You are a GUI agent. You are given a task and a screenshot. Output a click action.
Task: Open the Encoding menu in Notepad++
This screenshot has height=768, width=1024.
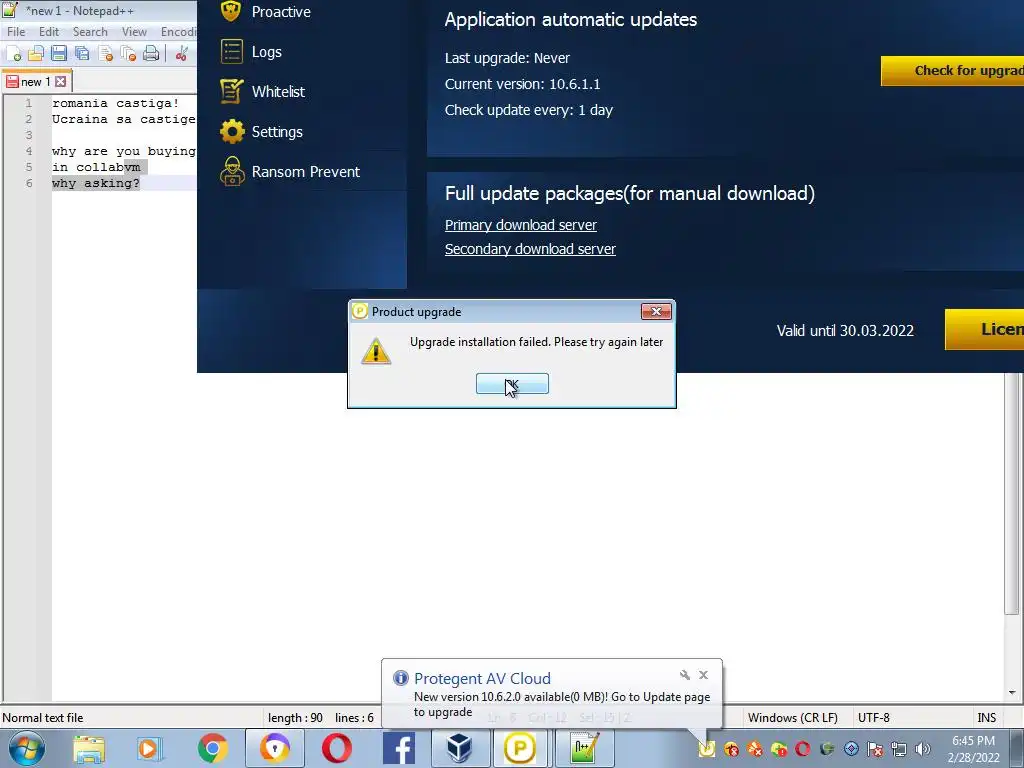click(178, 31)
